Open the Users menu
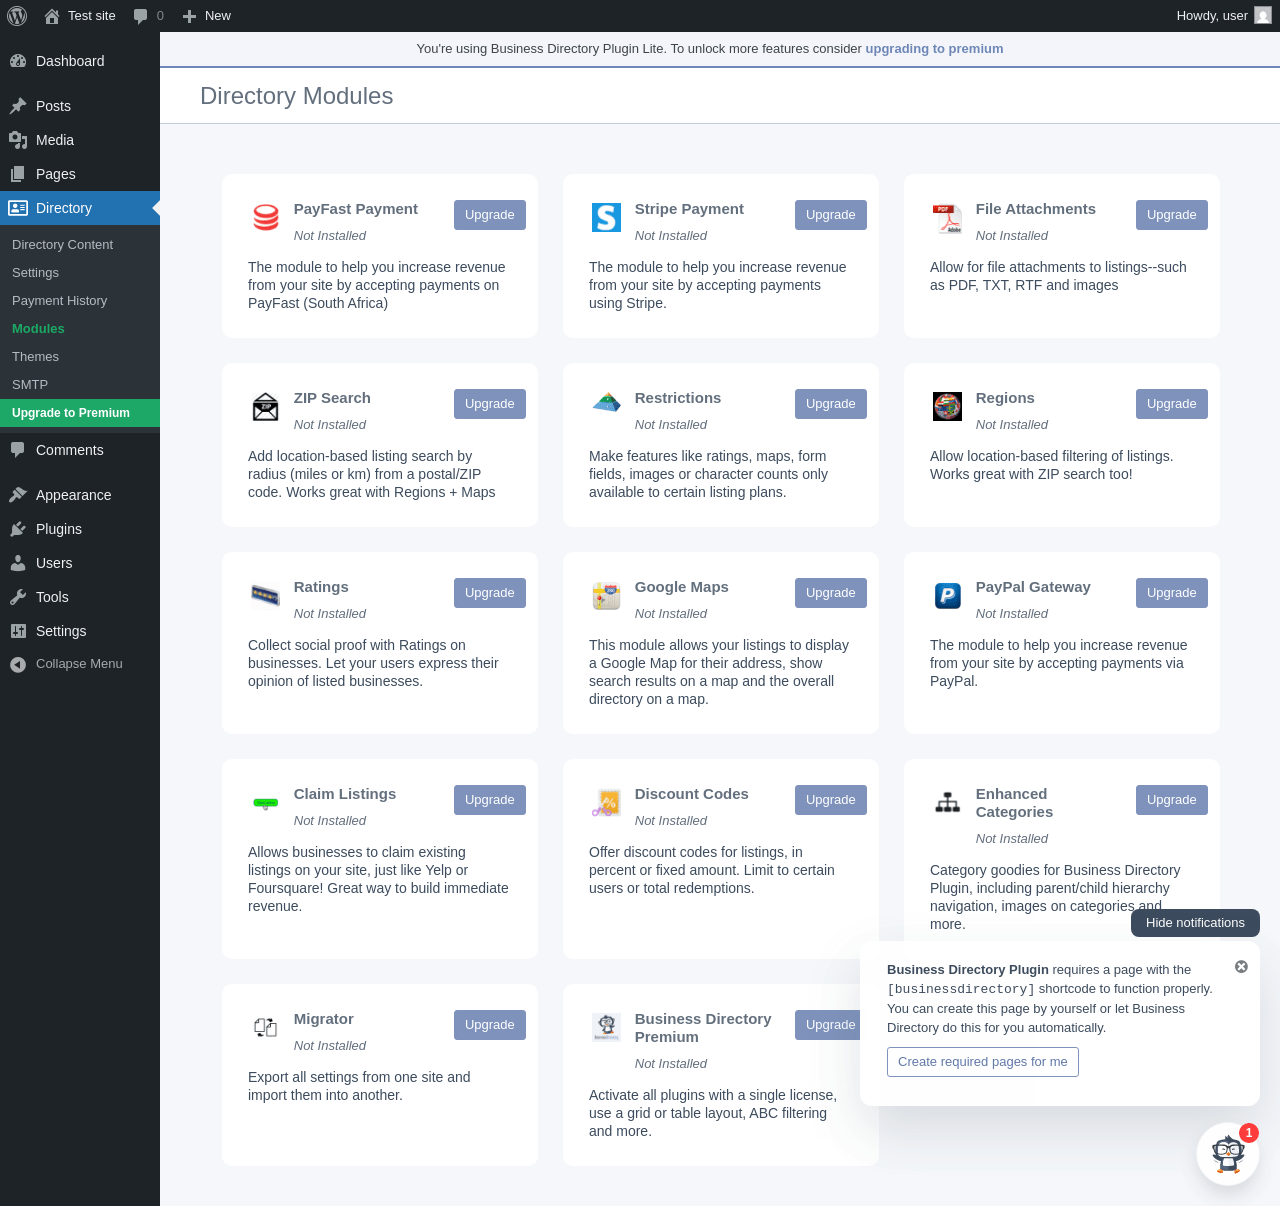This screenshot has height=1206, width=1280. pyautogui.click(x=80, y=563)
